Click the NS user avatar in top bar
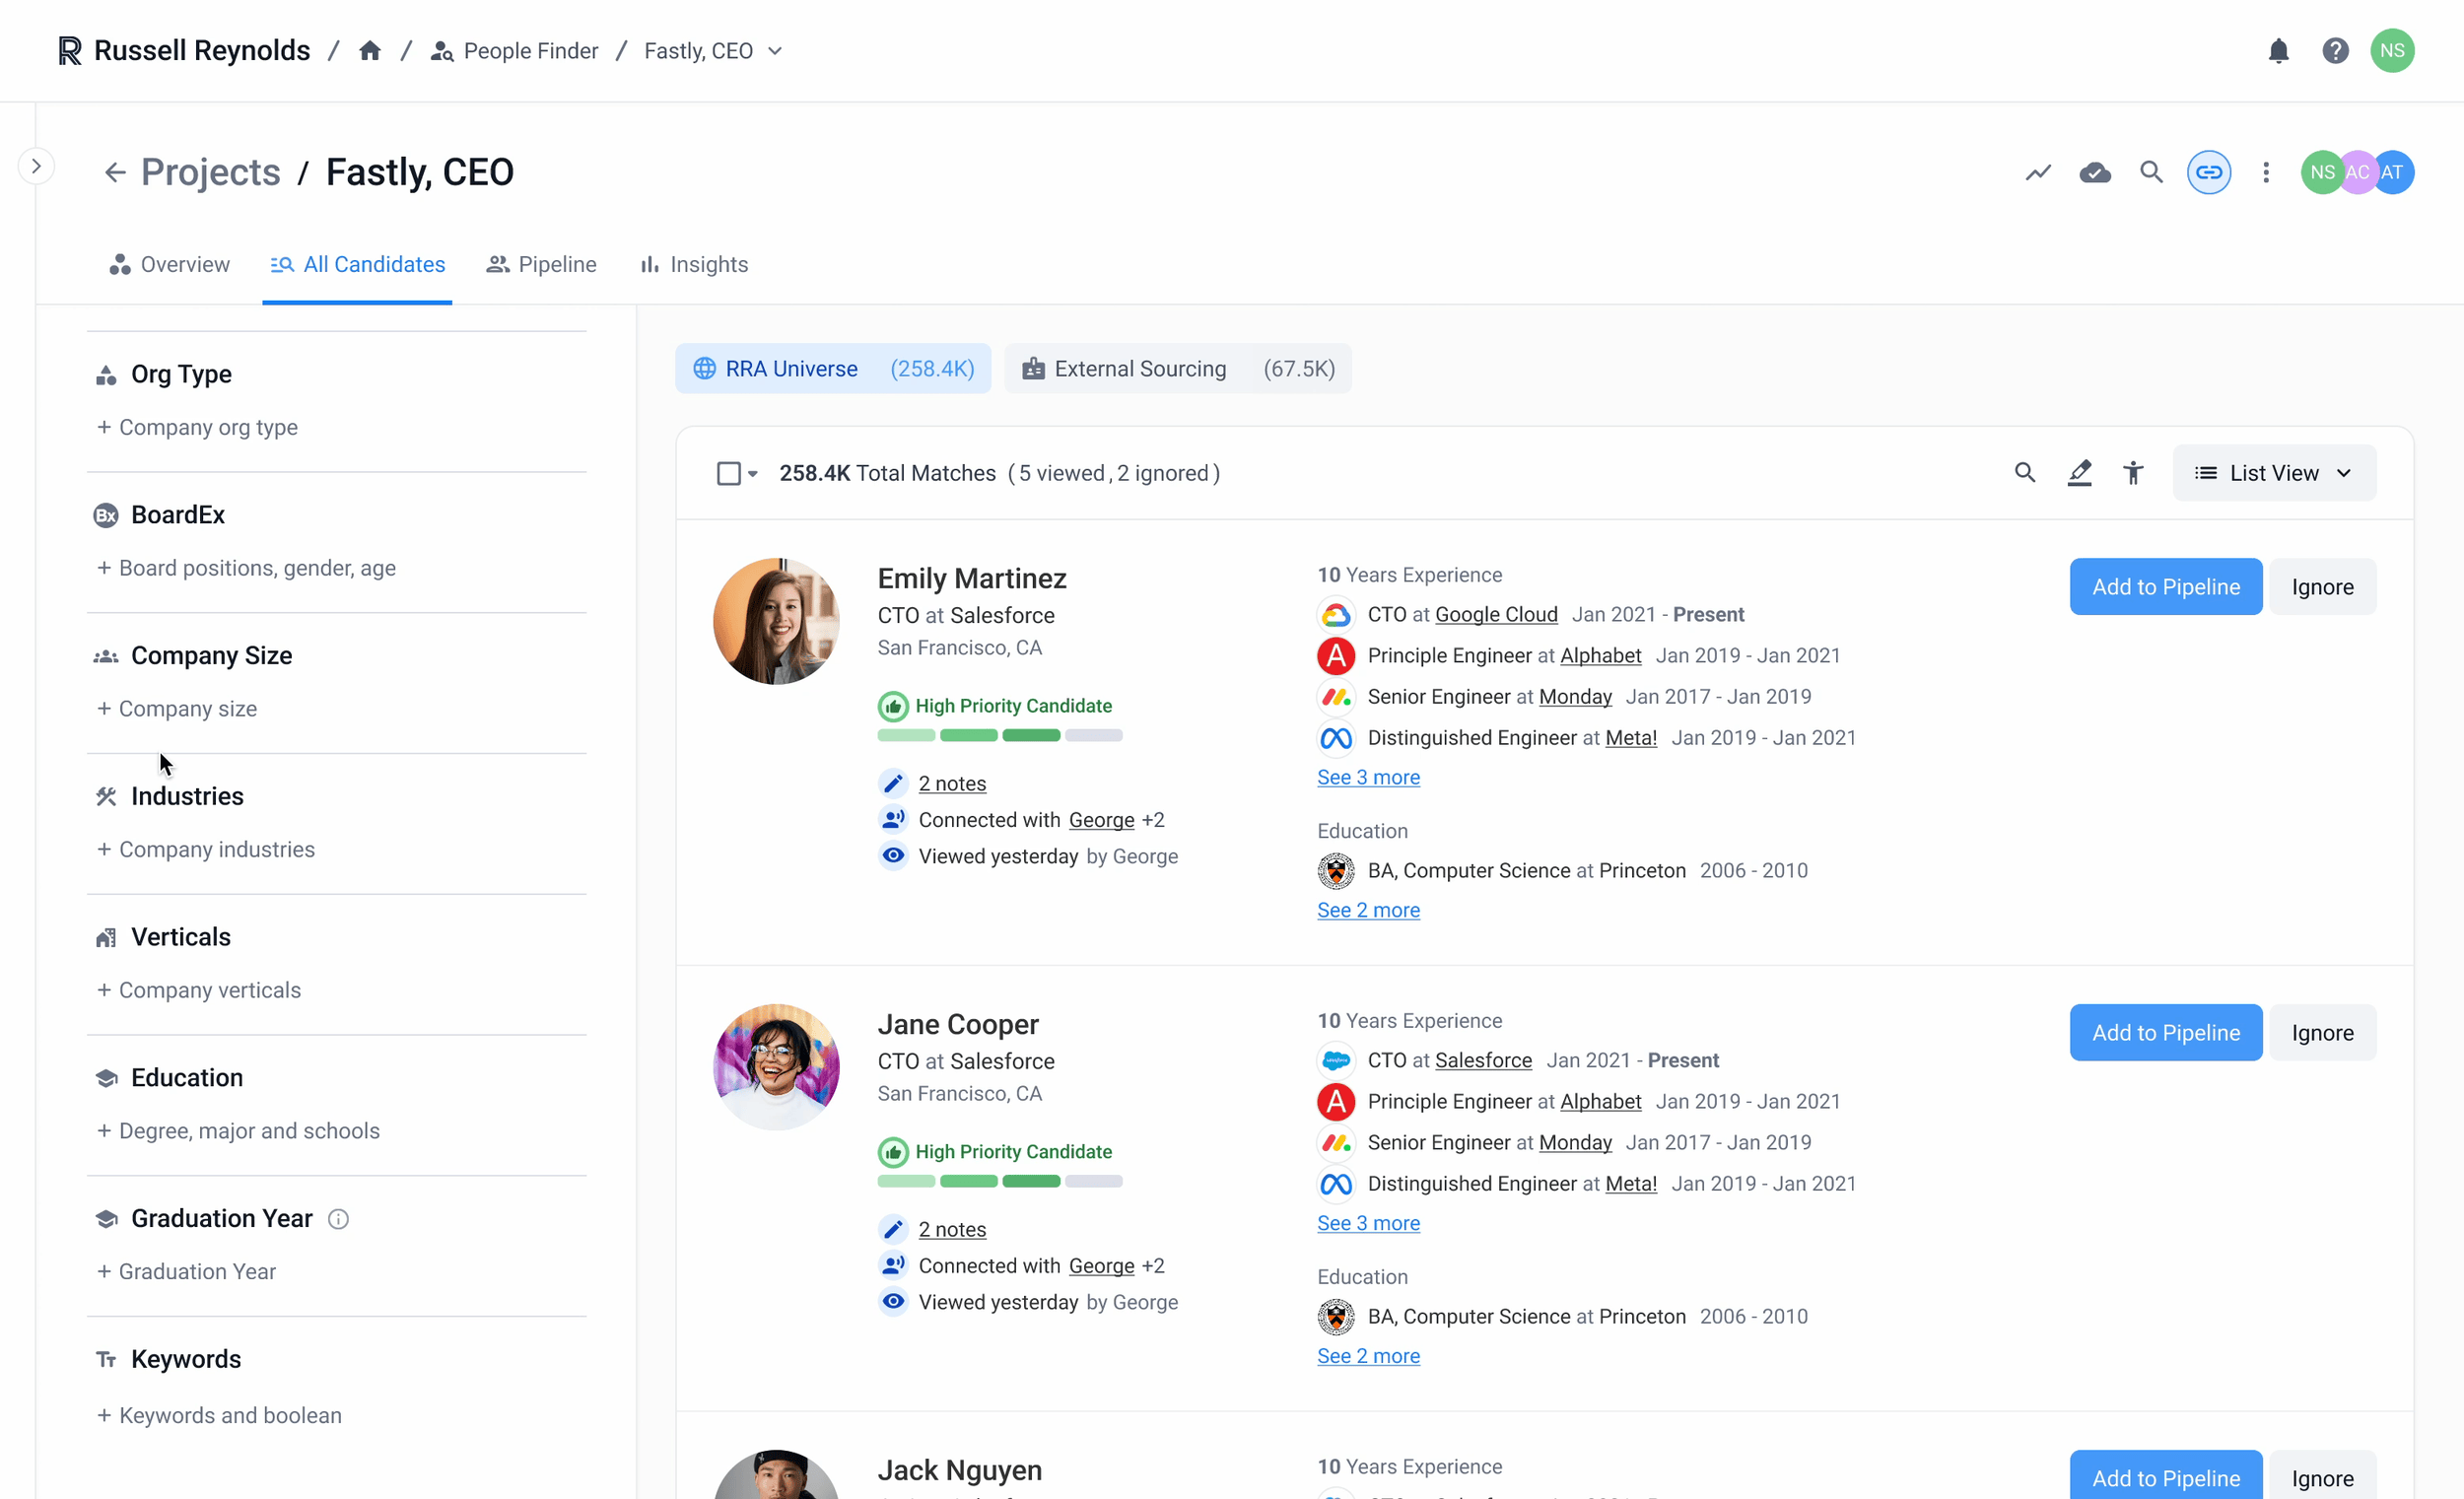2464x1499 pixels. coord(2392,50)
